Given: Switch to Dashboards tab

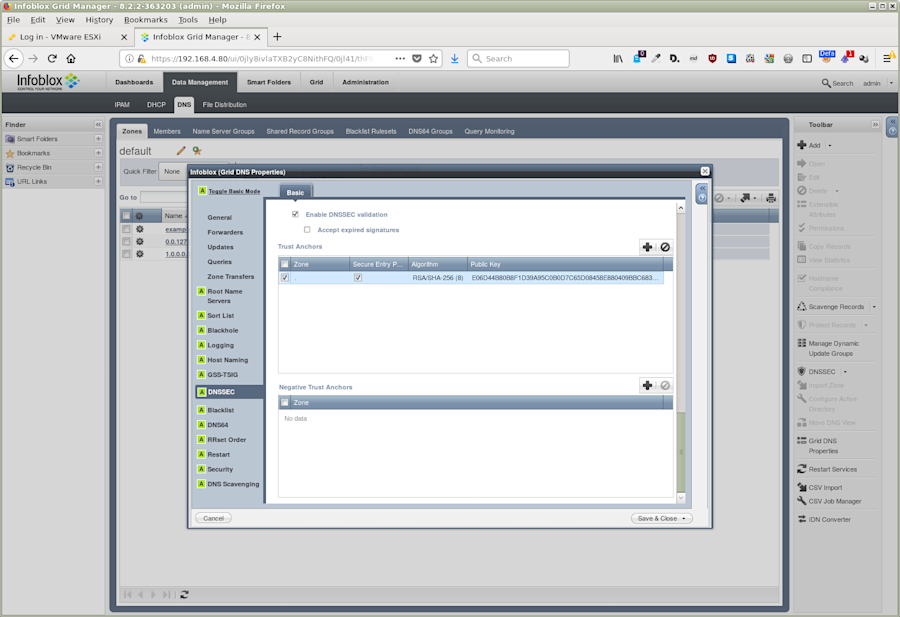Looking at the screenshot, I should (x=134, y=82).
